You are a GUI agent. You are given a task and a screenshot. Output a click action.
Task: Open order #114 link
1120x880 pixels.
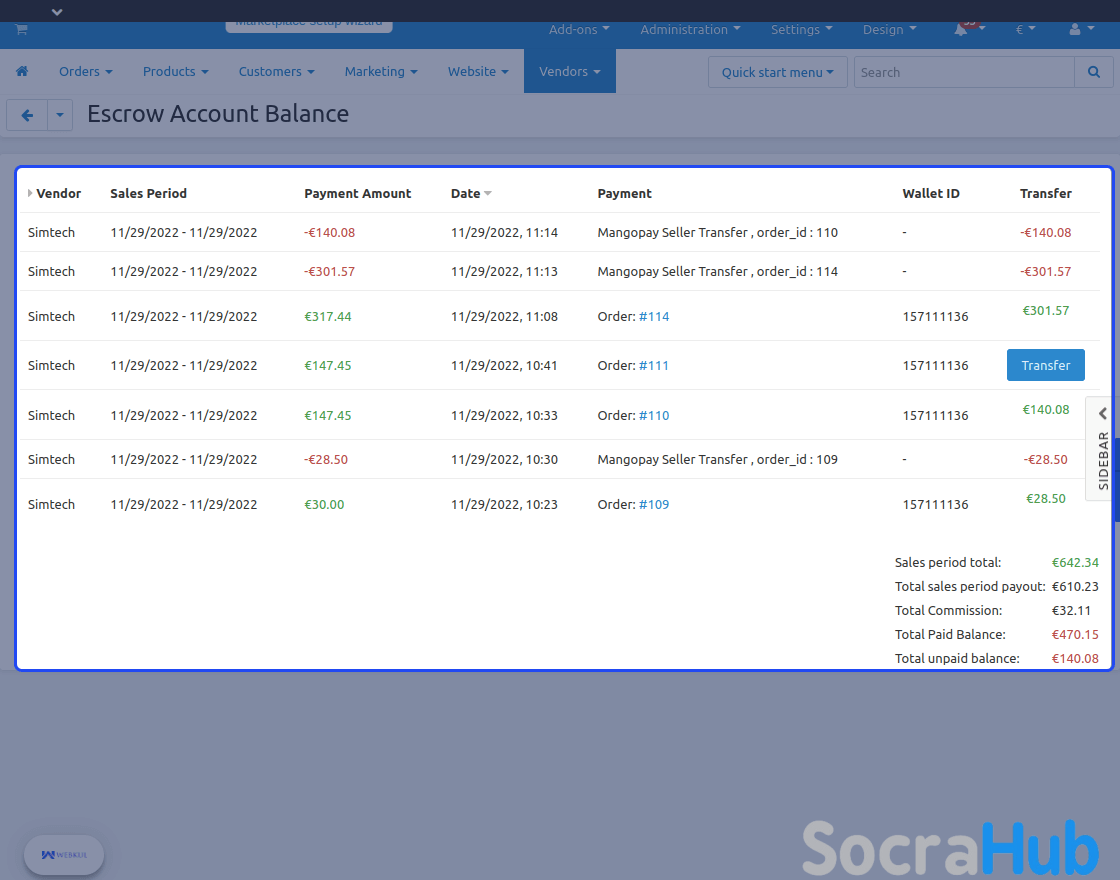(x=654, y=316)
